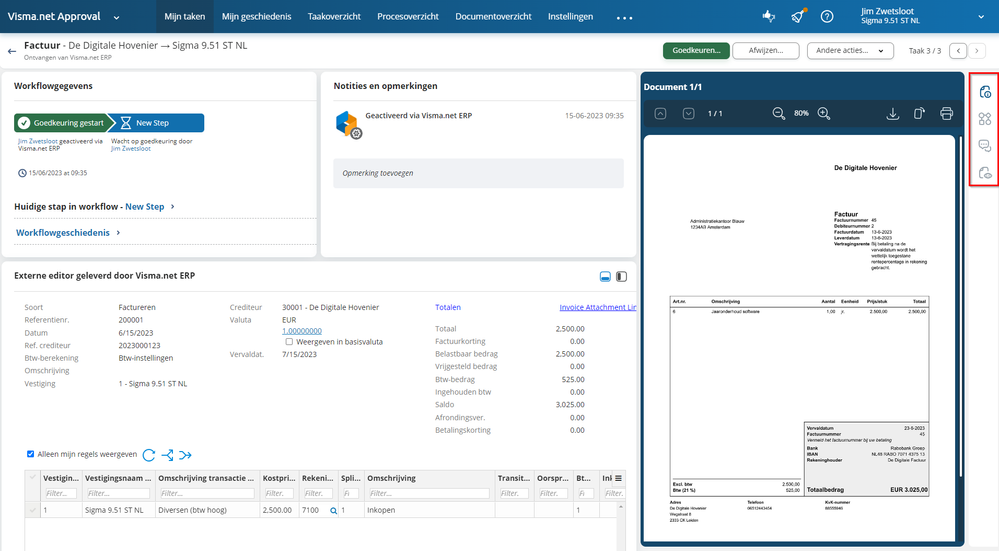Screen dimensions: 999x551
Task: Rotate the document in the viewer
Action: click(919, 114)
